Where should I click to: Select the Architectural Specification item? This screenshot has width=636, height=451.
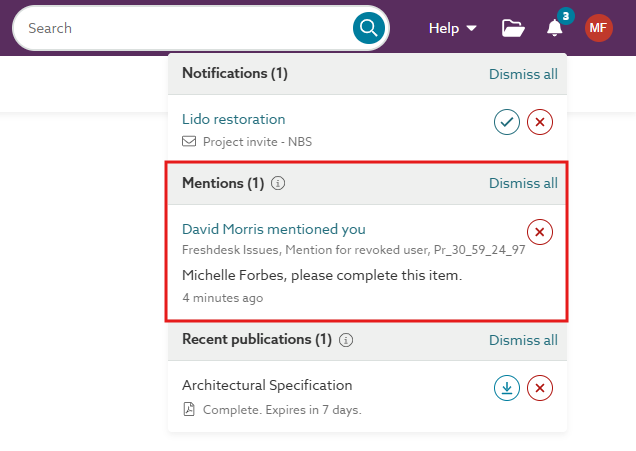coord(267,385)
